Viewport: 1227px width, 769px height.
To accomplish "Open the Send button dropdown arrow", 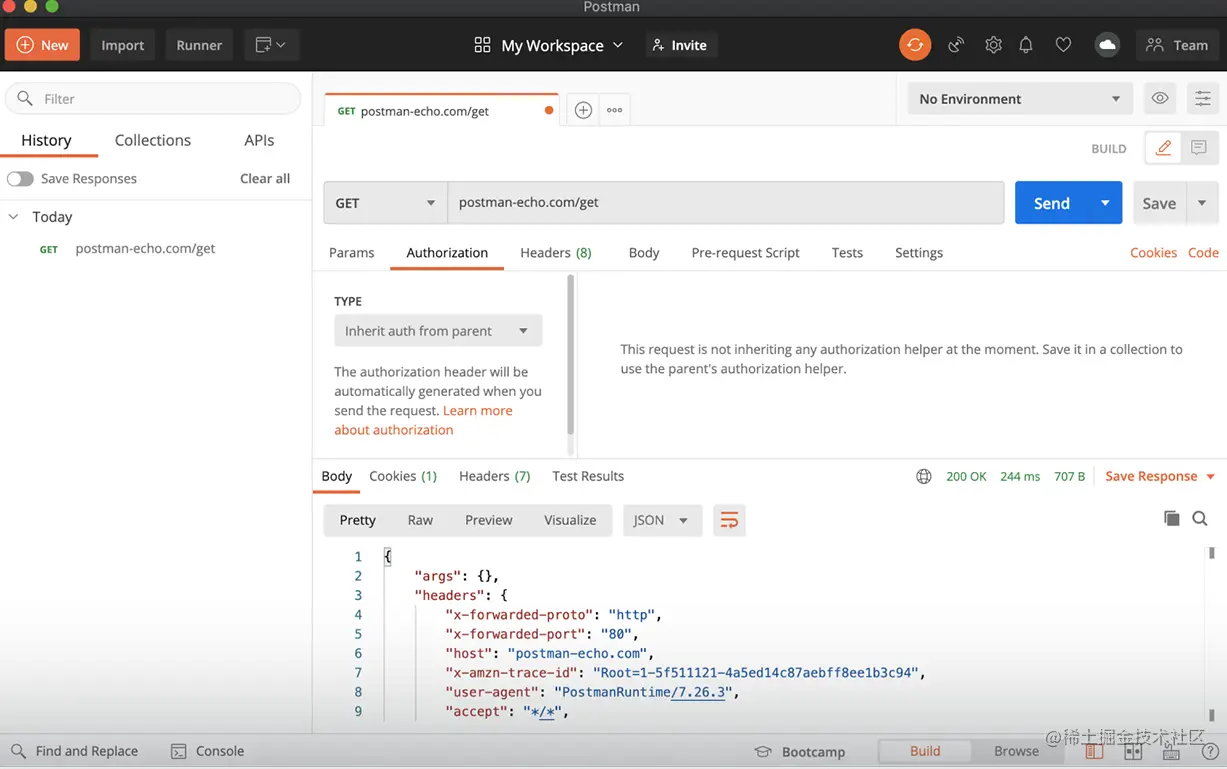I will pyautogui.click(x=1105, y=202).
